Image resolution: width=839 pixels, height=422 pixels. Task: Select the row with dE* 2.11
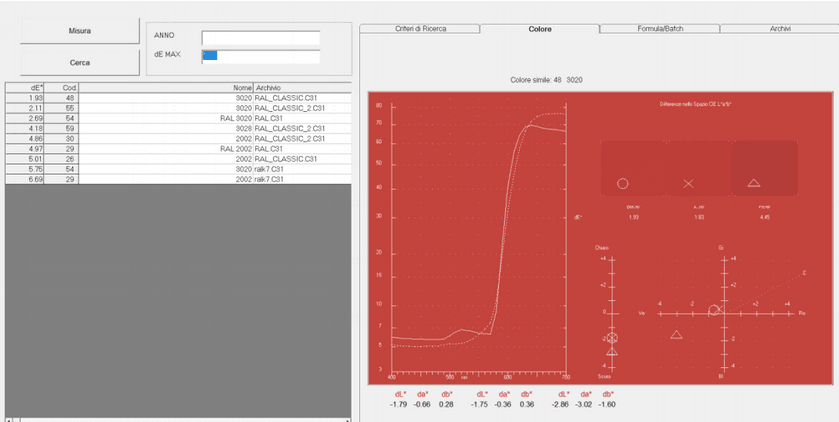(178, 108)
